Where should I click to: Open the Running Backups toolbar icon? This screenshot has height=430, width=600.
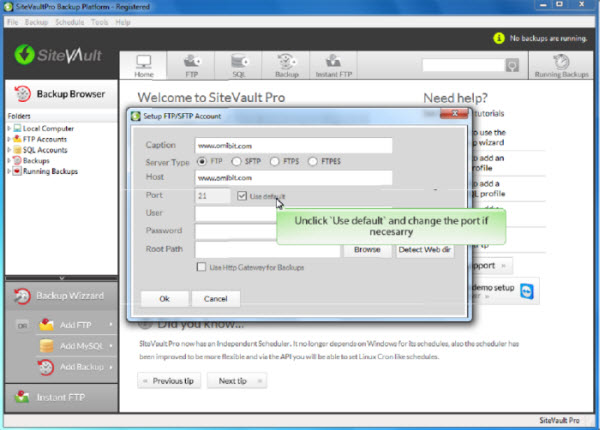tap(561, 66)
